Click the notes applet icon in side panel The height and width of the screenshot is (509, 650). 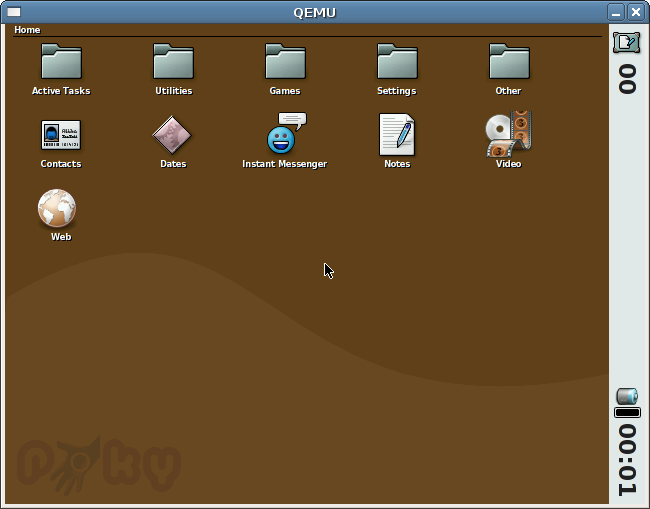[626, 42]
